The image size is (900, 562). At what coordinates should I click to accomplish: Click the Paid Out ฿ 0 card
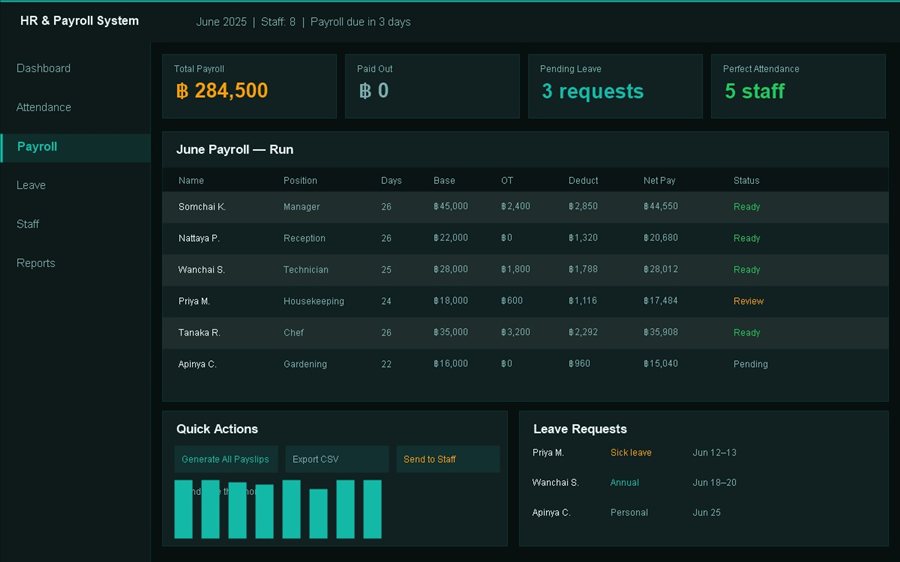tap(432, 86)
